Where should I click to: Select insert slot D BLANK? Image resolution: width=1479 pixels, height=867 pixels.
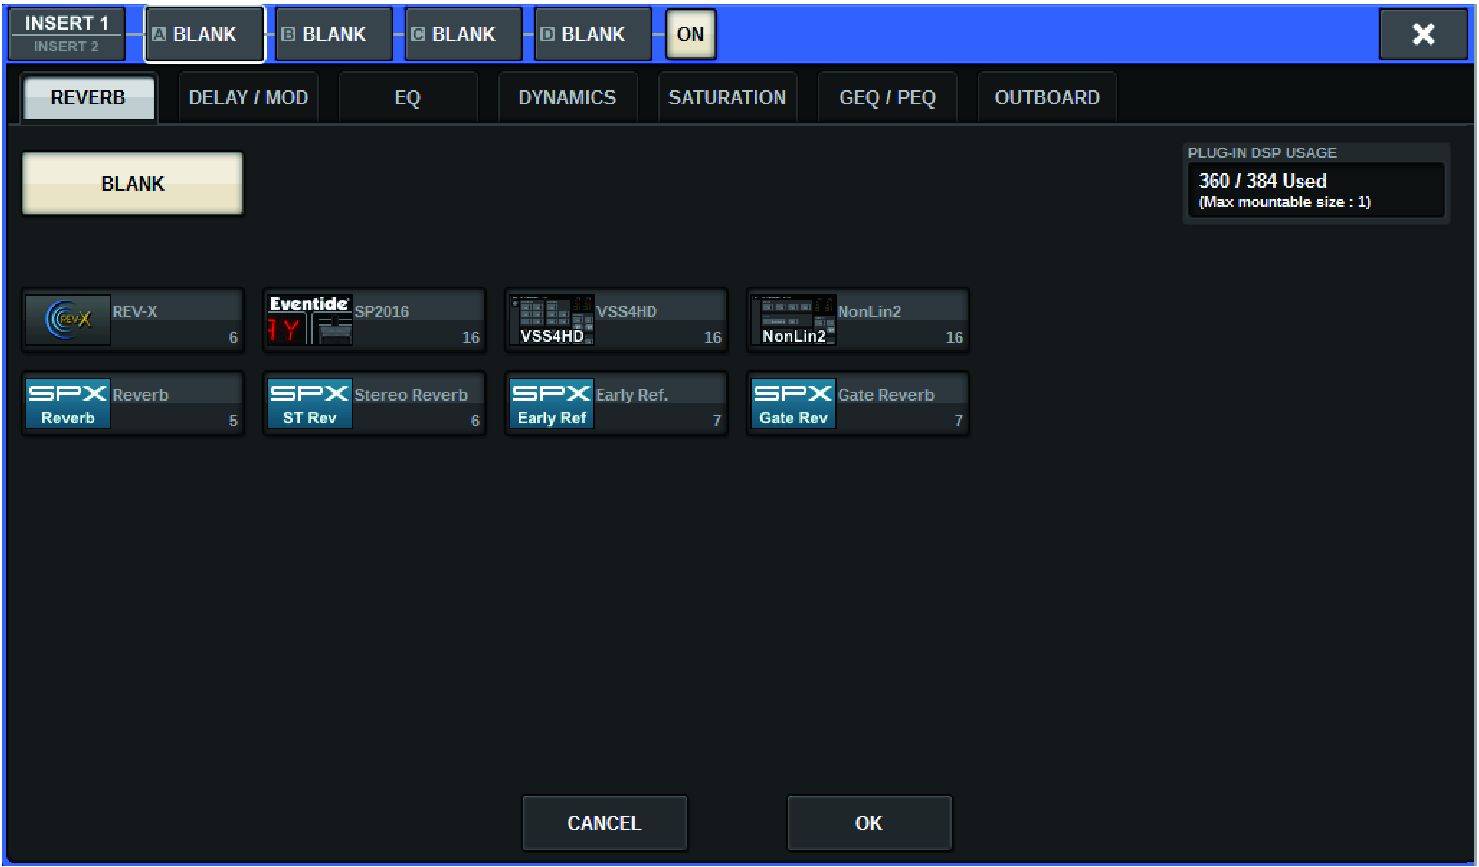[593, 34]
